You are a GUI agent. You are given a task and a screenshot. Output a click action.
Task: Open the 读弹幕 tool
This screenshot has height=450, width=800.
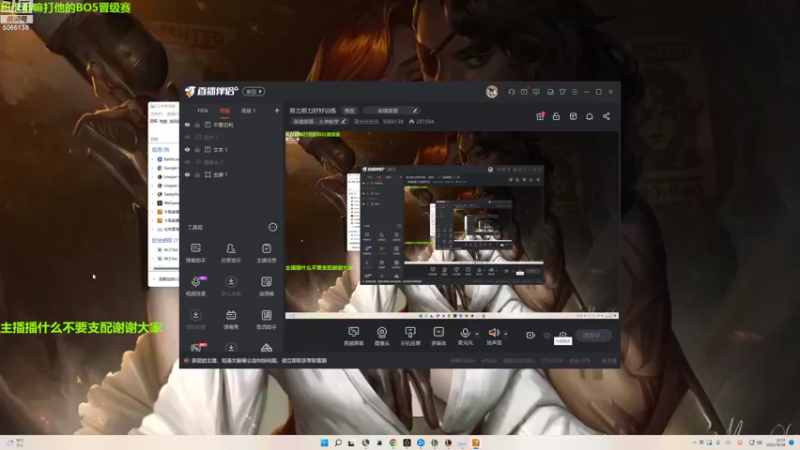click(266, 286)
